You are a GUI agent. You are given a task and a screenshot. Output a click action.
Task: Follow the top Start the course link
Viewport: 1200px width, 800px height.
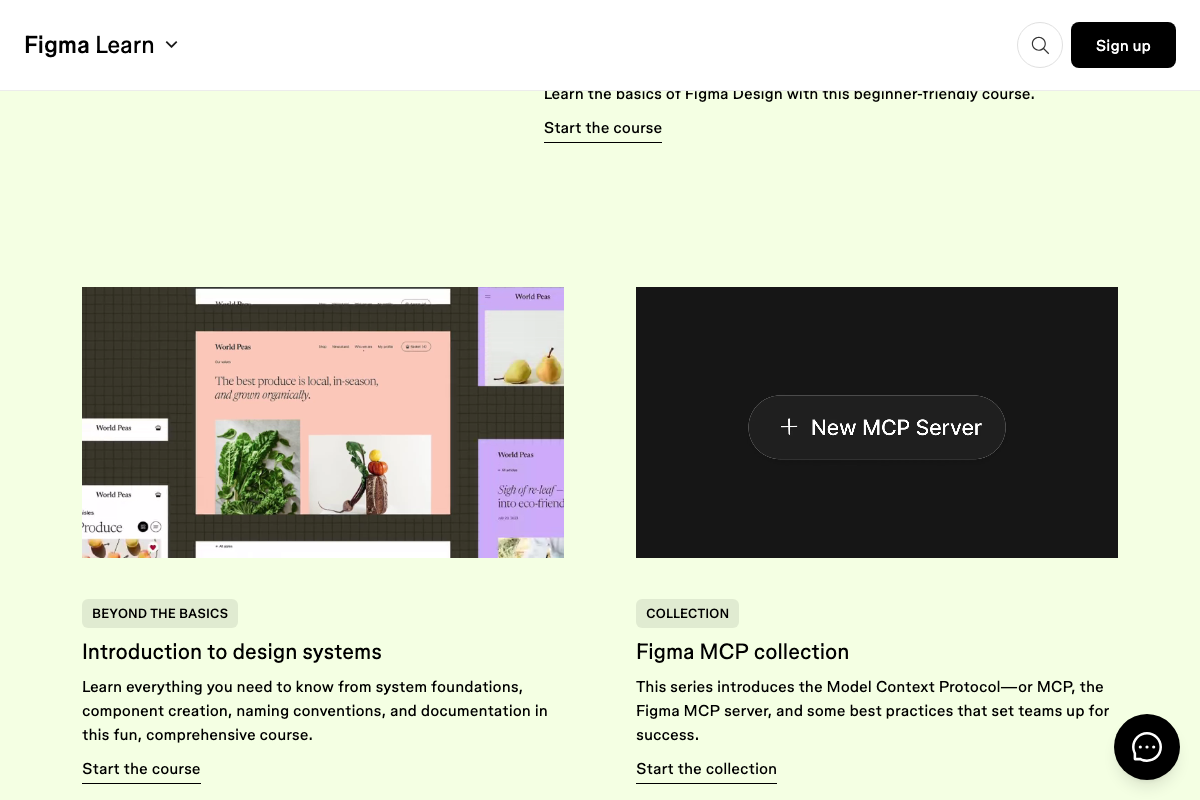click(x=603, y=128)
